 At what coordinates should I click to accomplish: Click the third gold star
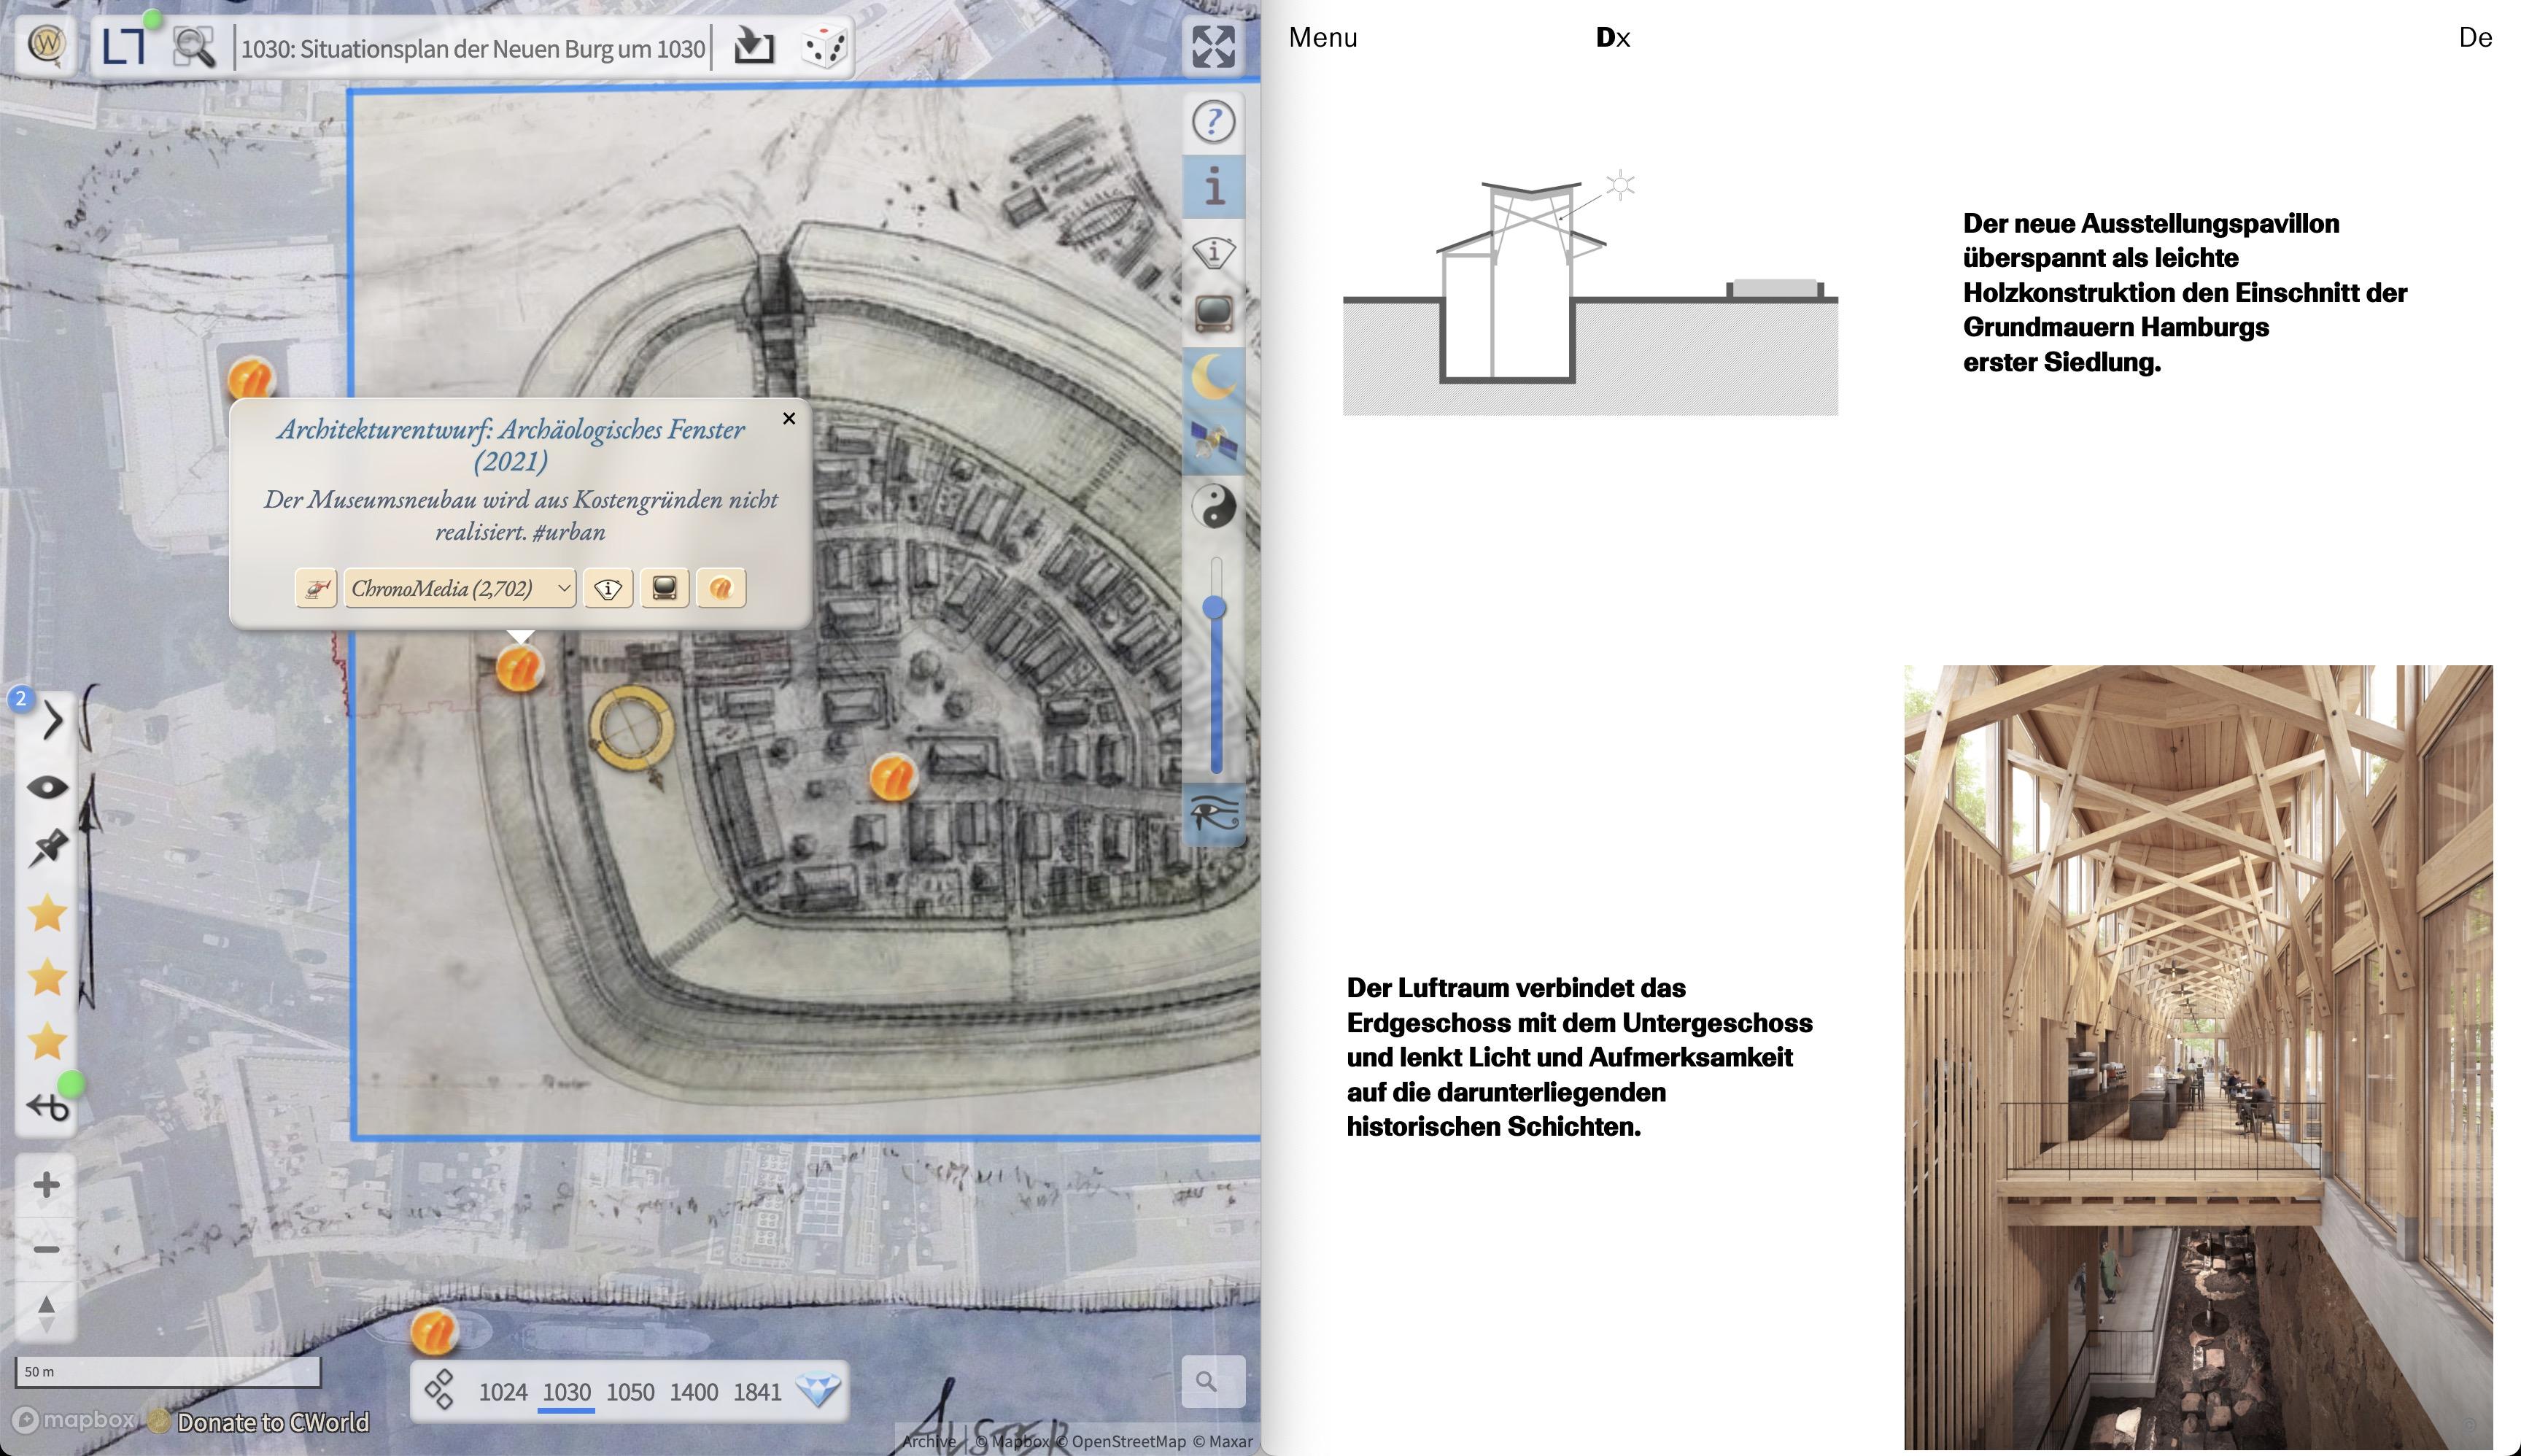47,1041
